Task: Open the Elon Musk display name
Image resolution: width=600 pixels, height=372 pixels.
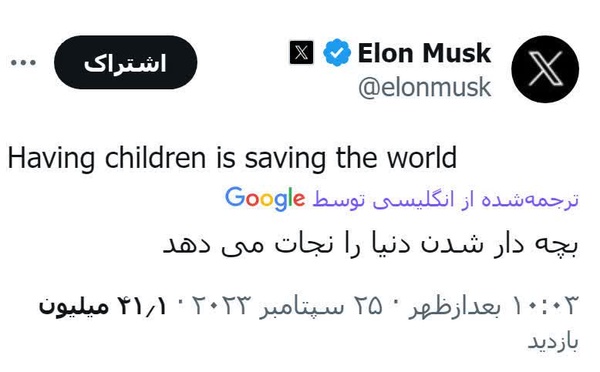Action: click(x=424, y=53)
